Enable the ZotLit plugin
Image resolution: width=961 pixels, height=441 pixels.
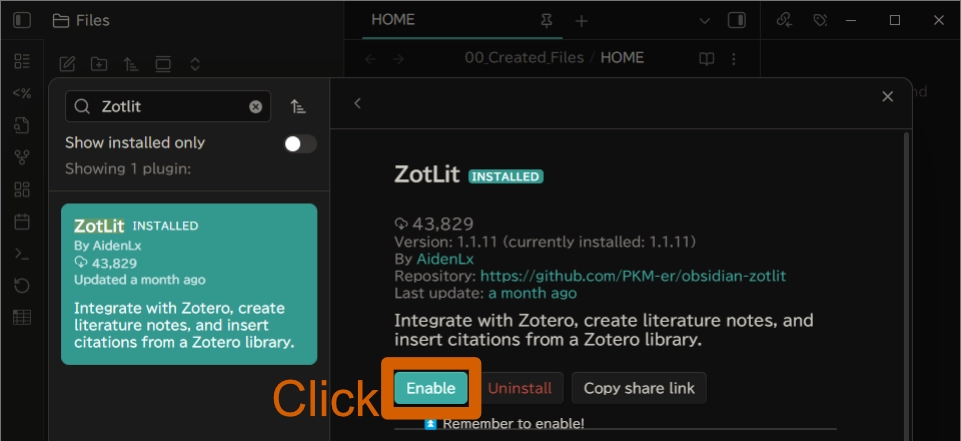[x=431, y=388]
